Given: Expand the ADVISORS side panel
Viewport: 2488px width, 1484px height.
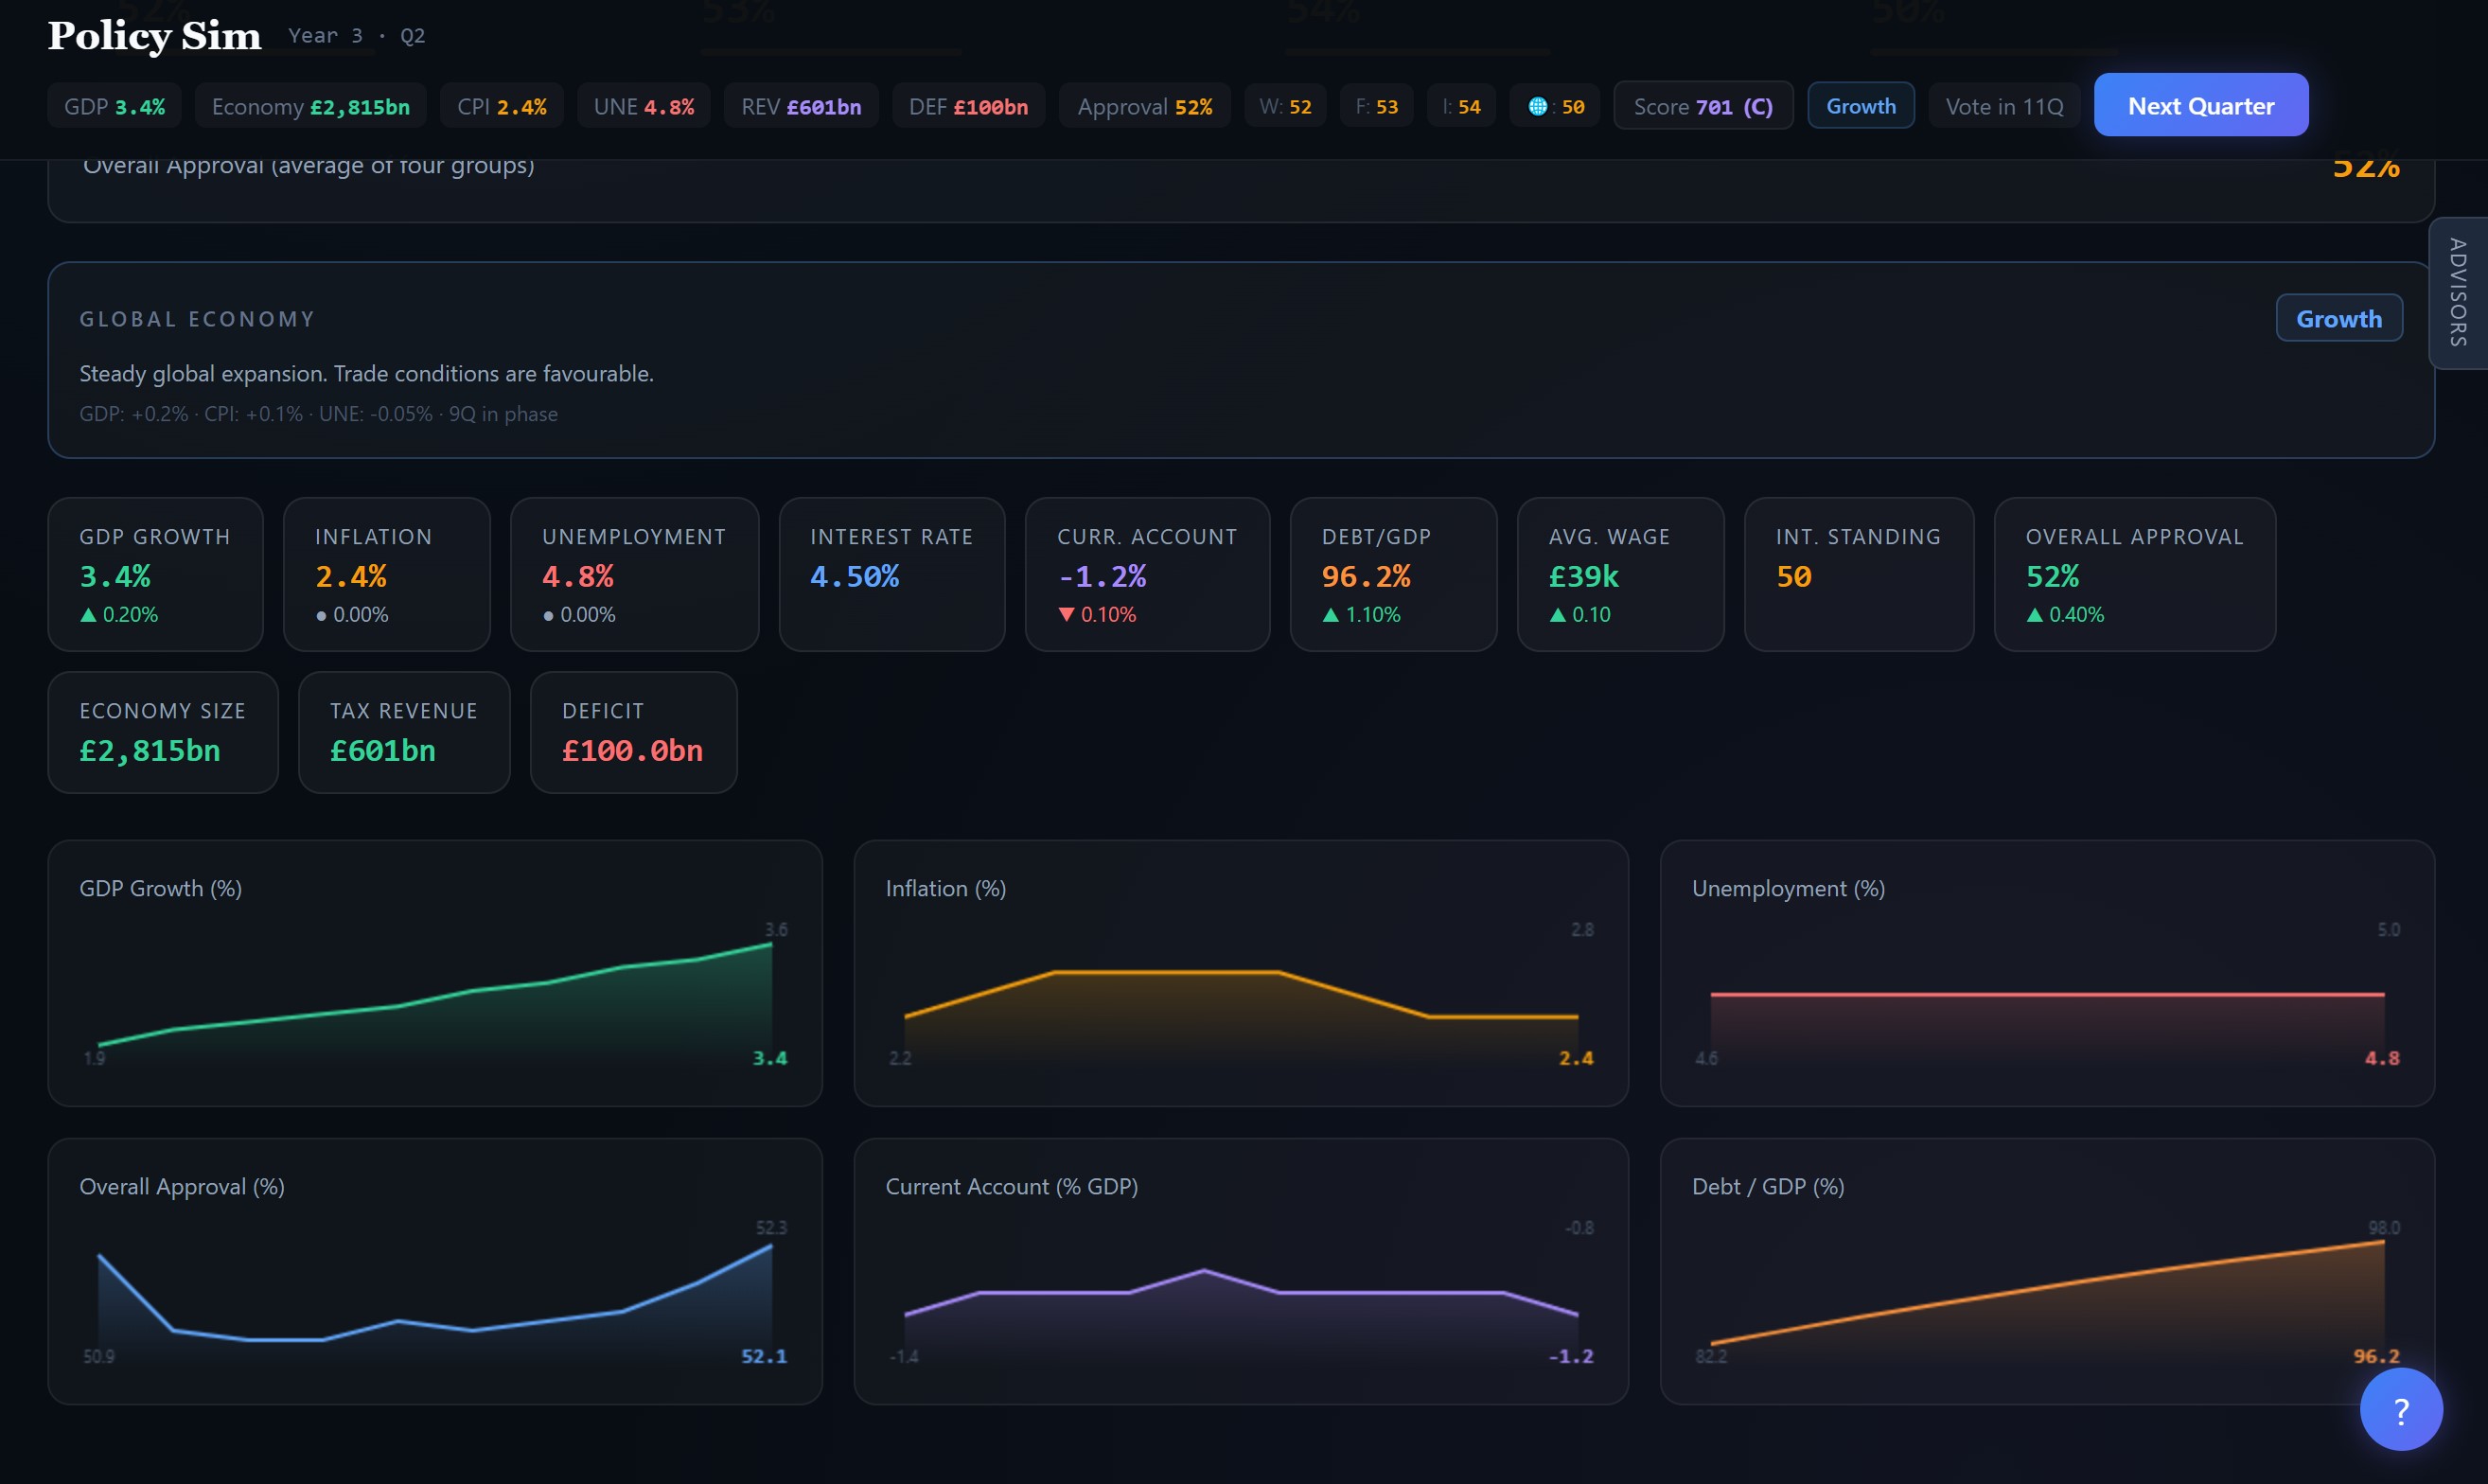Looking at the screenshot, I should pyautogui.click(x=2457, y=292).
